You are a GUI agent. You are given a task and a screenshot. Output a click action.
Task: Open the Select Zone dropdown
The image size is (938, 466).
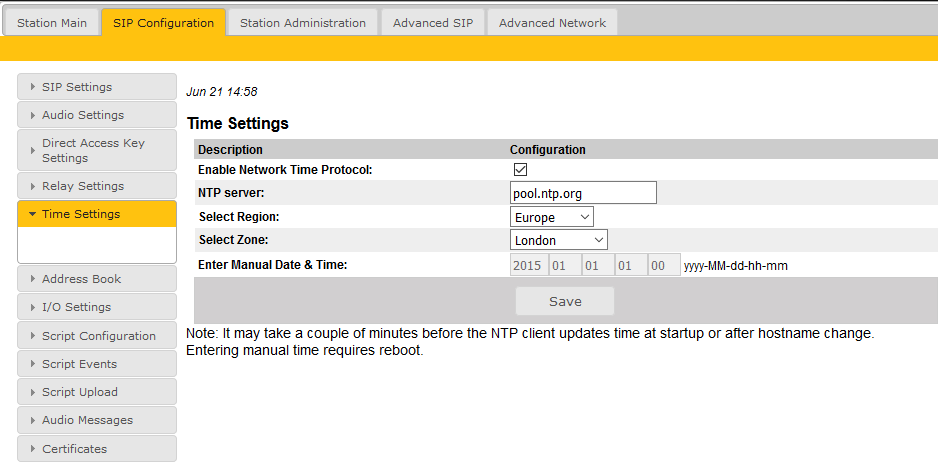(x=558, y=240)
